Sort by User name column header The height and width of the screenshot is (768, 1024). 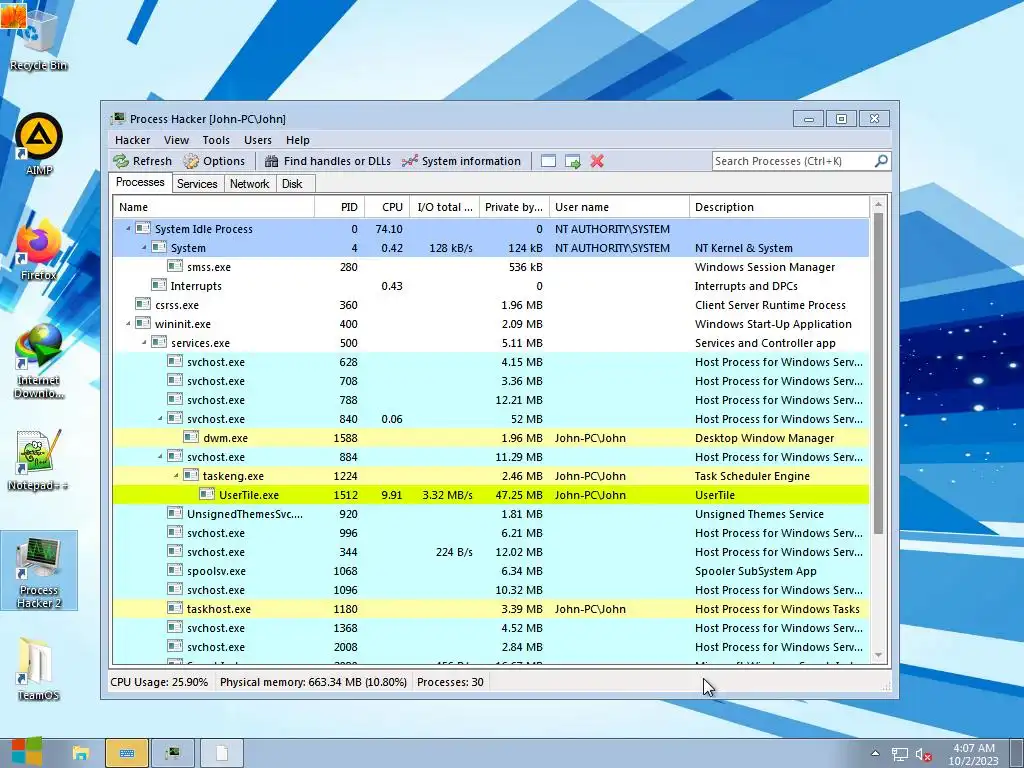[x=619, y=207]
